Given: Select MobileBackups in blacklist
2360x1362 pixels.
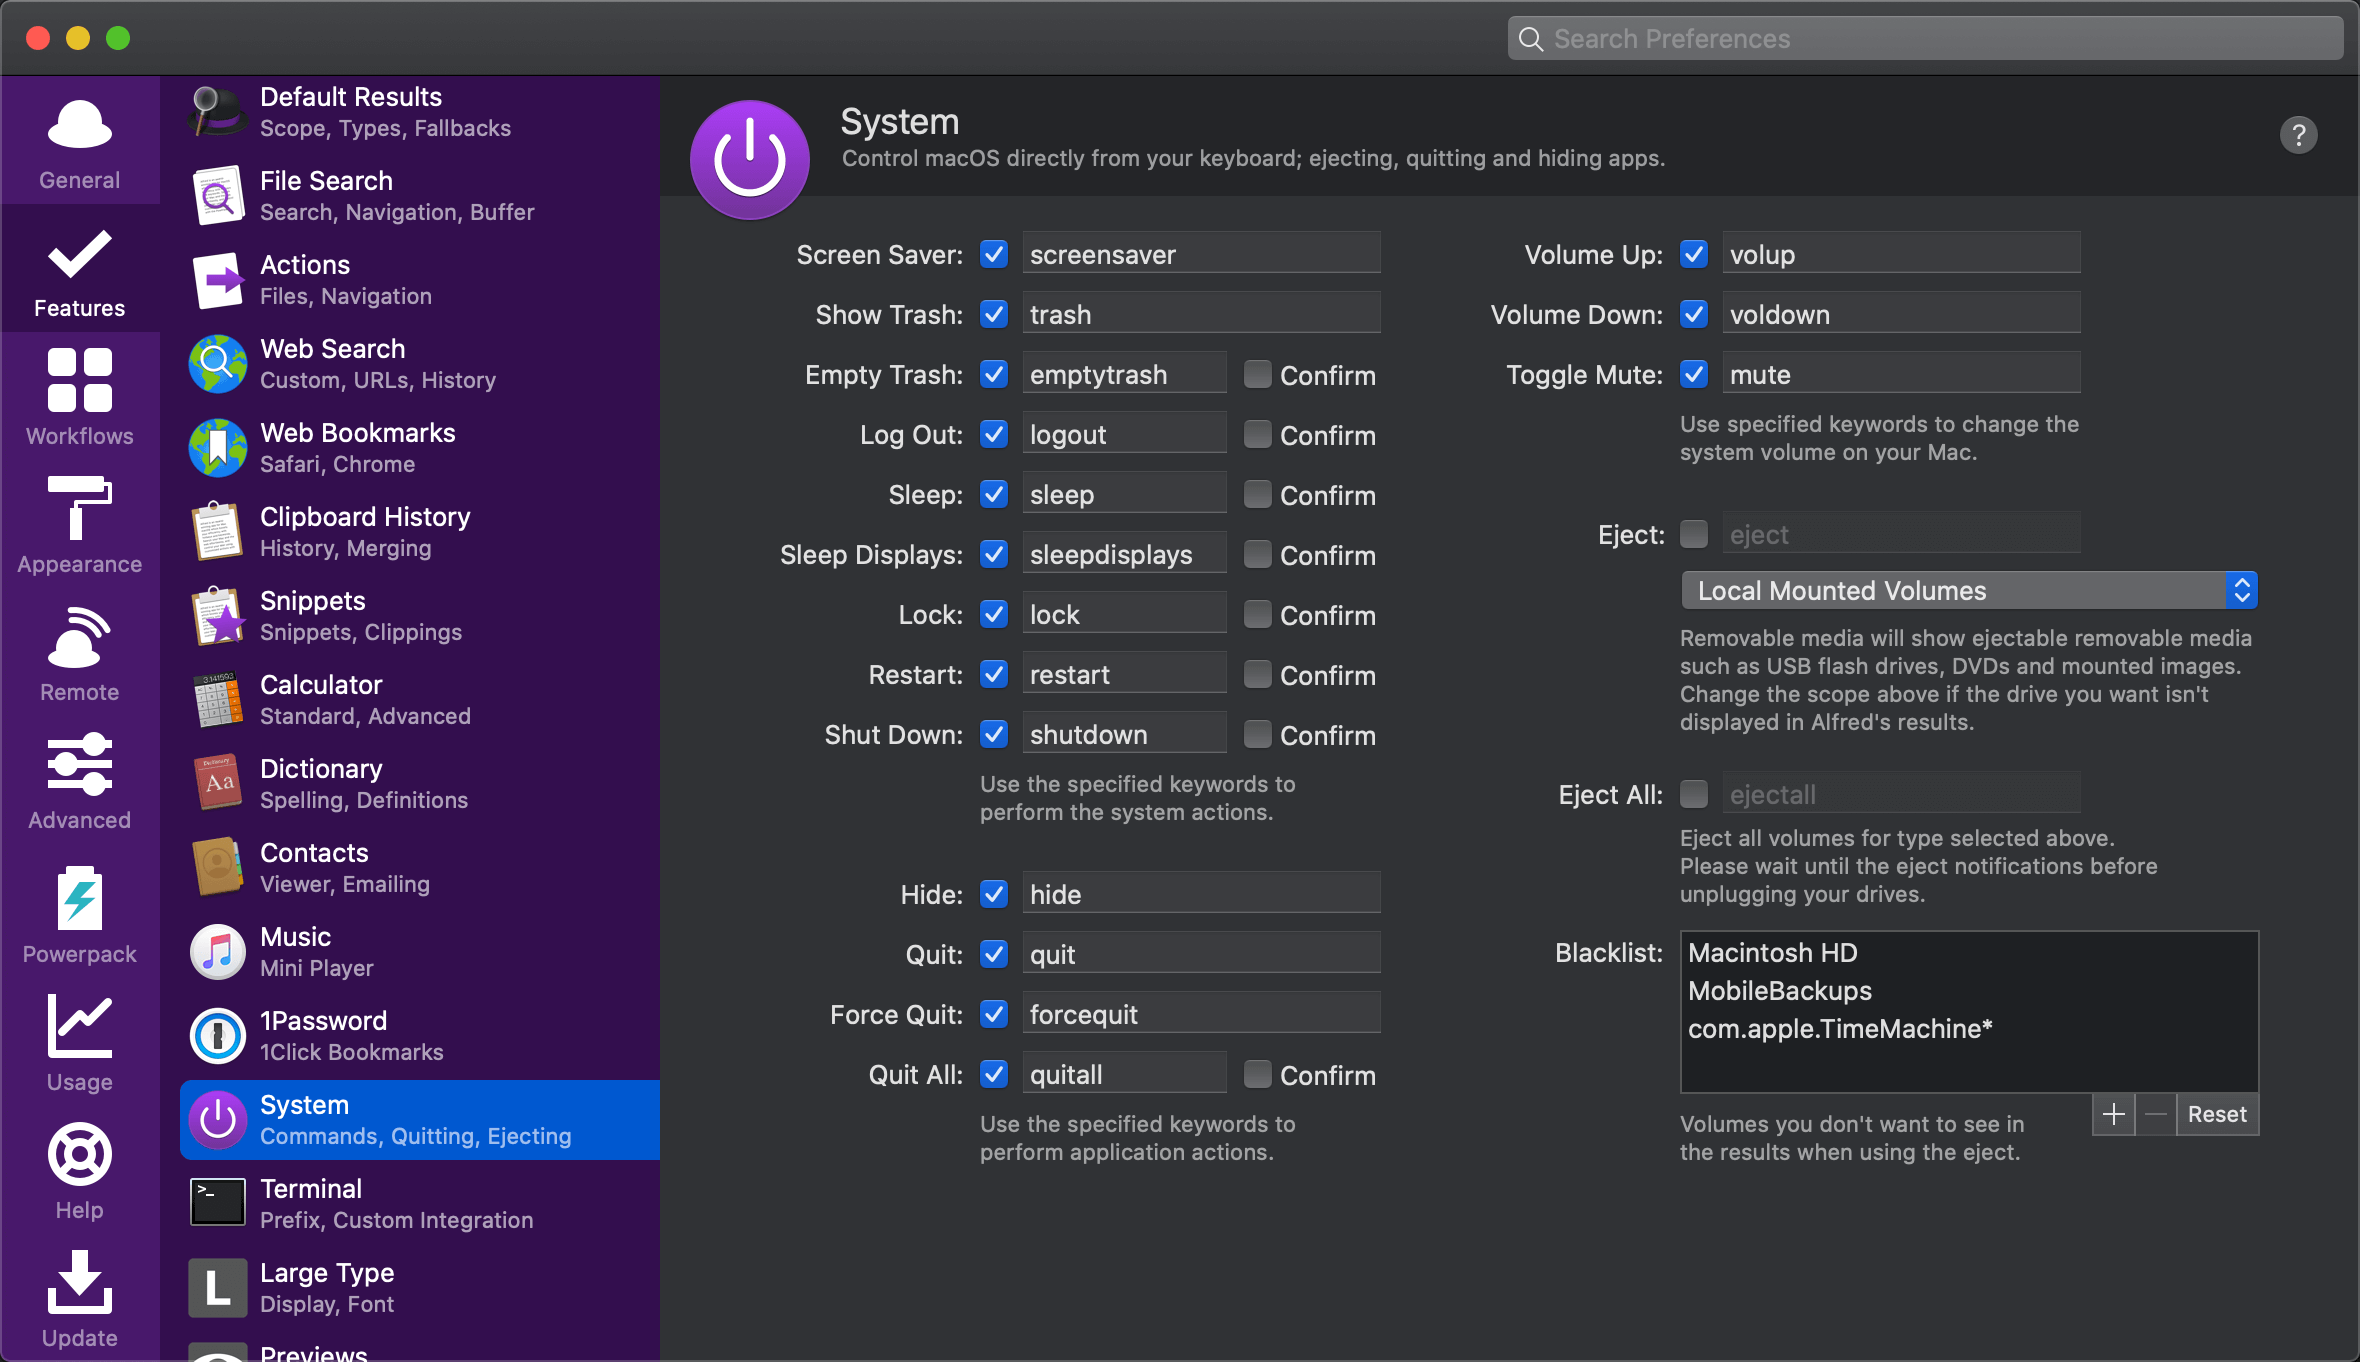Looking at the screenshot, I should pos(1969,991).
